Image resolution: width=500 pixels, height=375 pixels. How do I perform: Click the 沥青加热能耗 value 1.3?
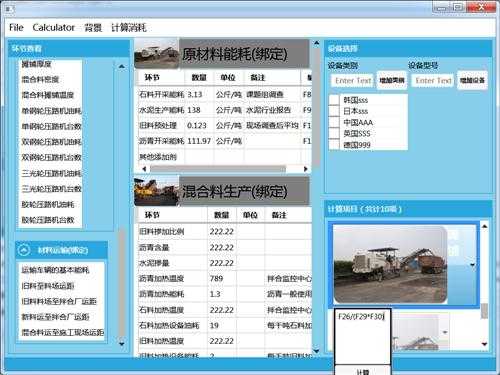coord(215,294)
